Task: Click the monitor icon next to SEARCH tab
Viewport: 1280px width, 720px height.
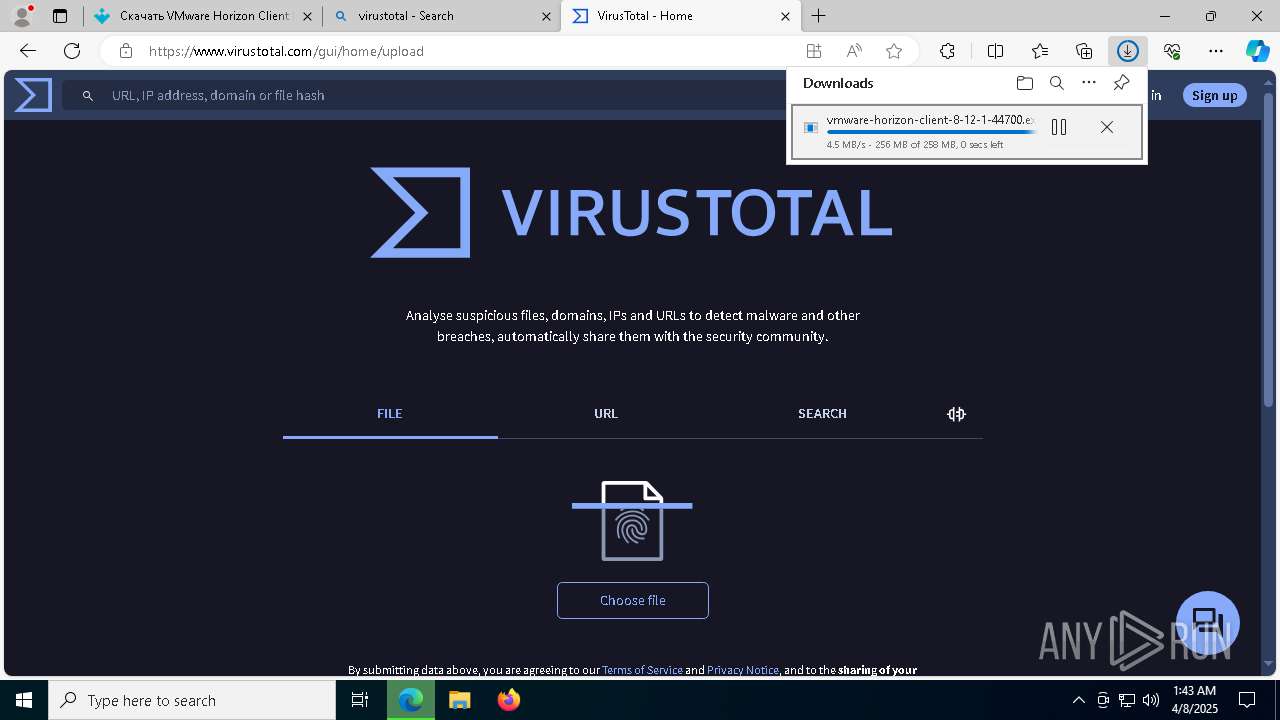Action: tap(956, 414)
